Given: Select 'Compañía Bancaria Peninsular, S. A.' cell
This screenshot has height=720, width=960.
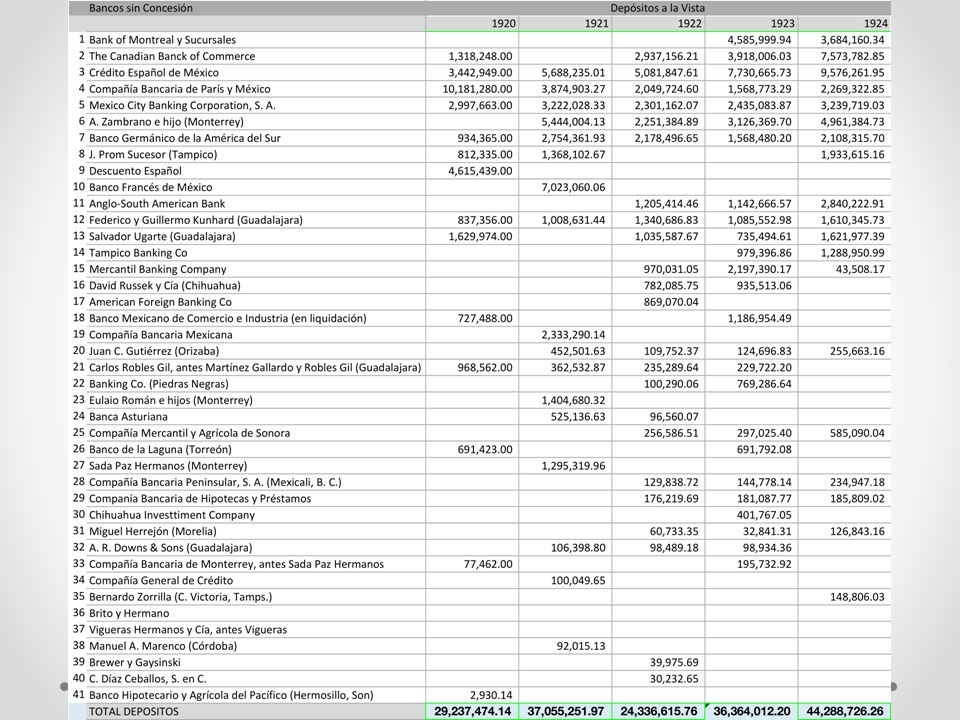Looking at the screenshot, I should click(256, 482).
